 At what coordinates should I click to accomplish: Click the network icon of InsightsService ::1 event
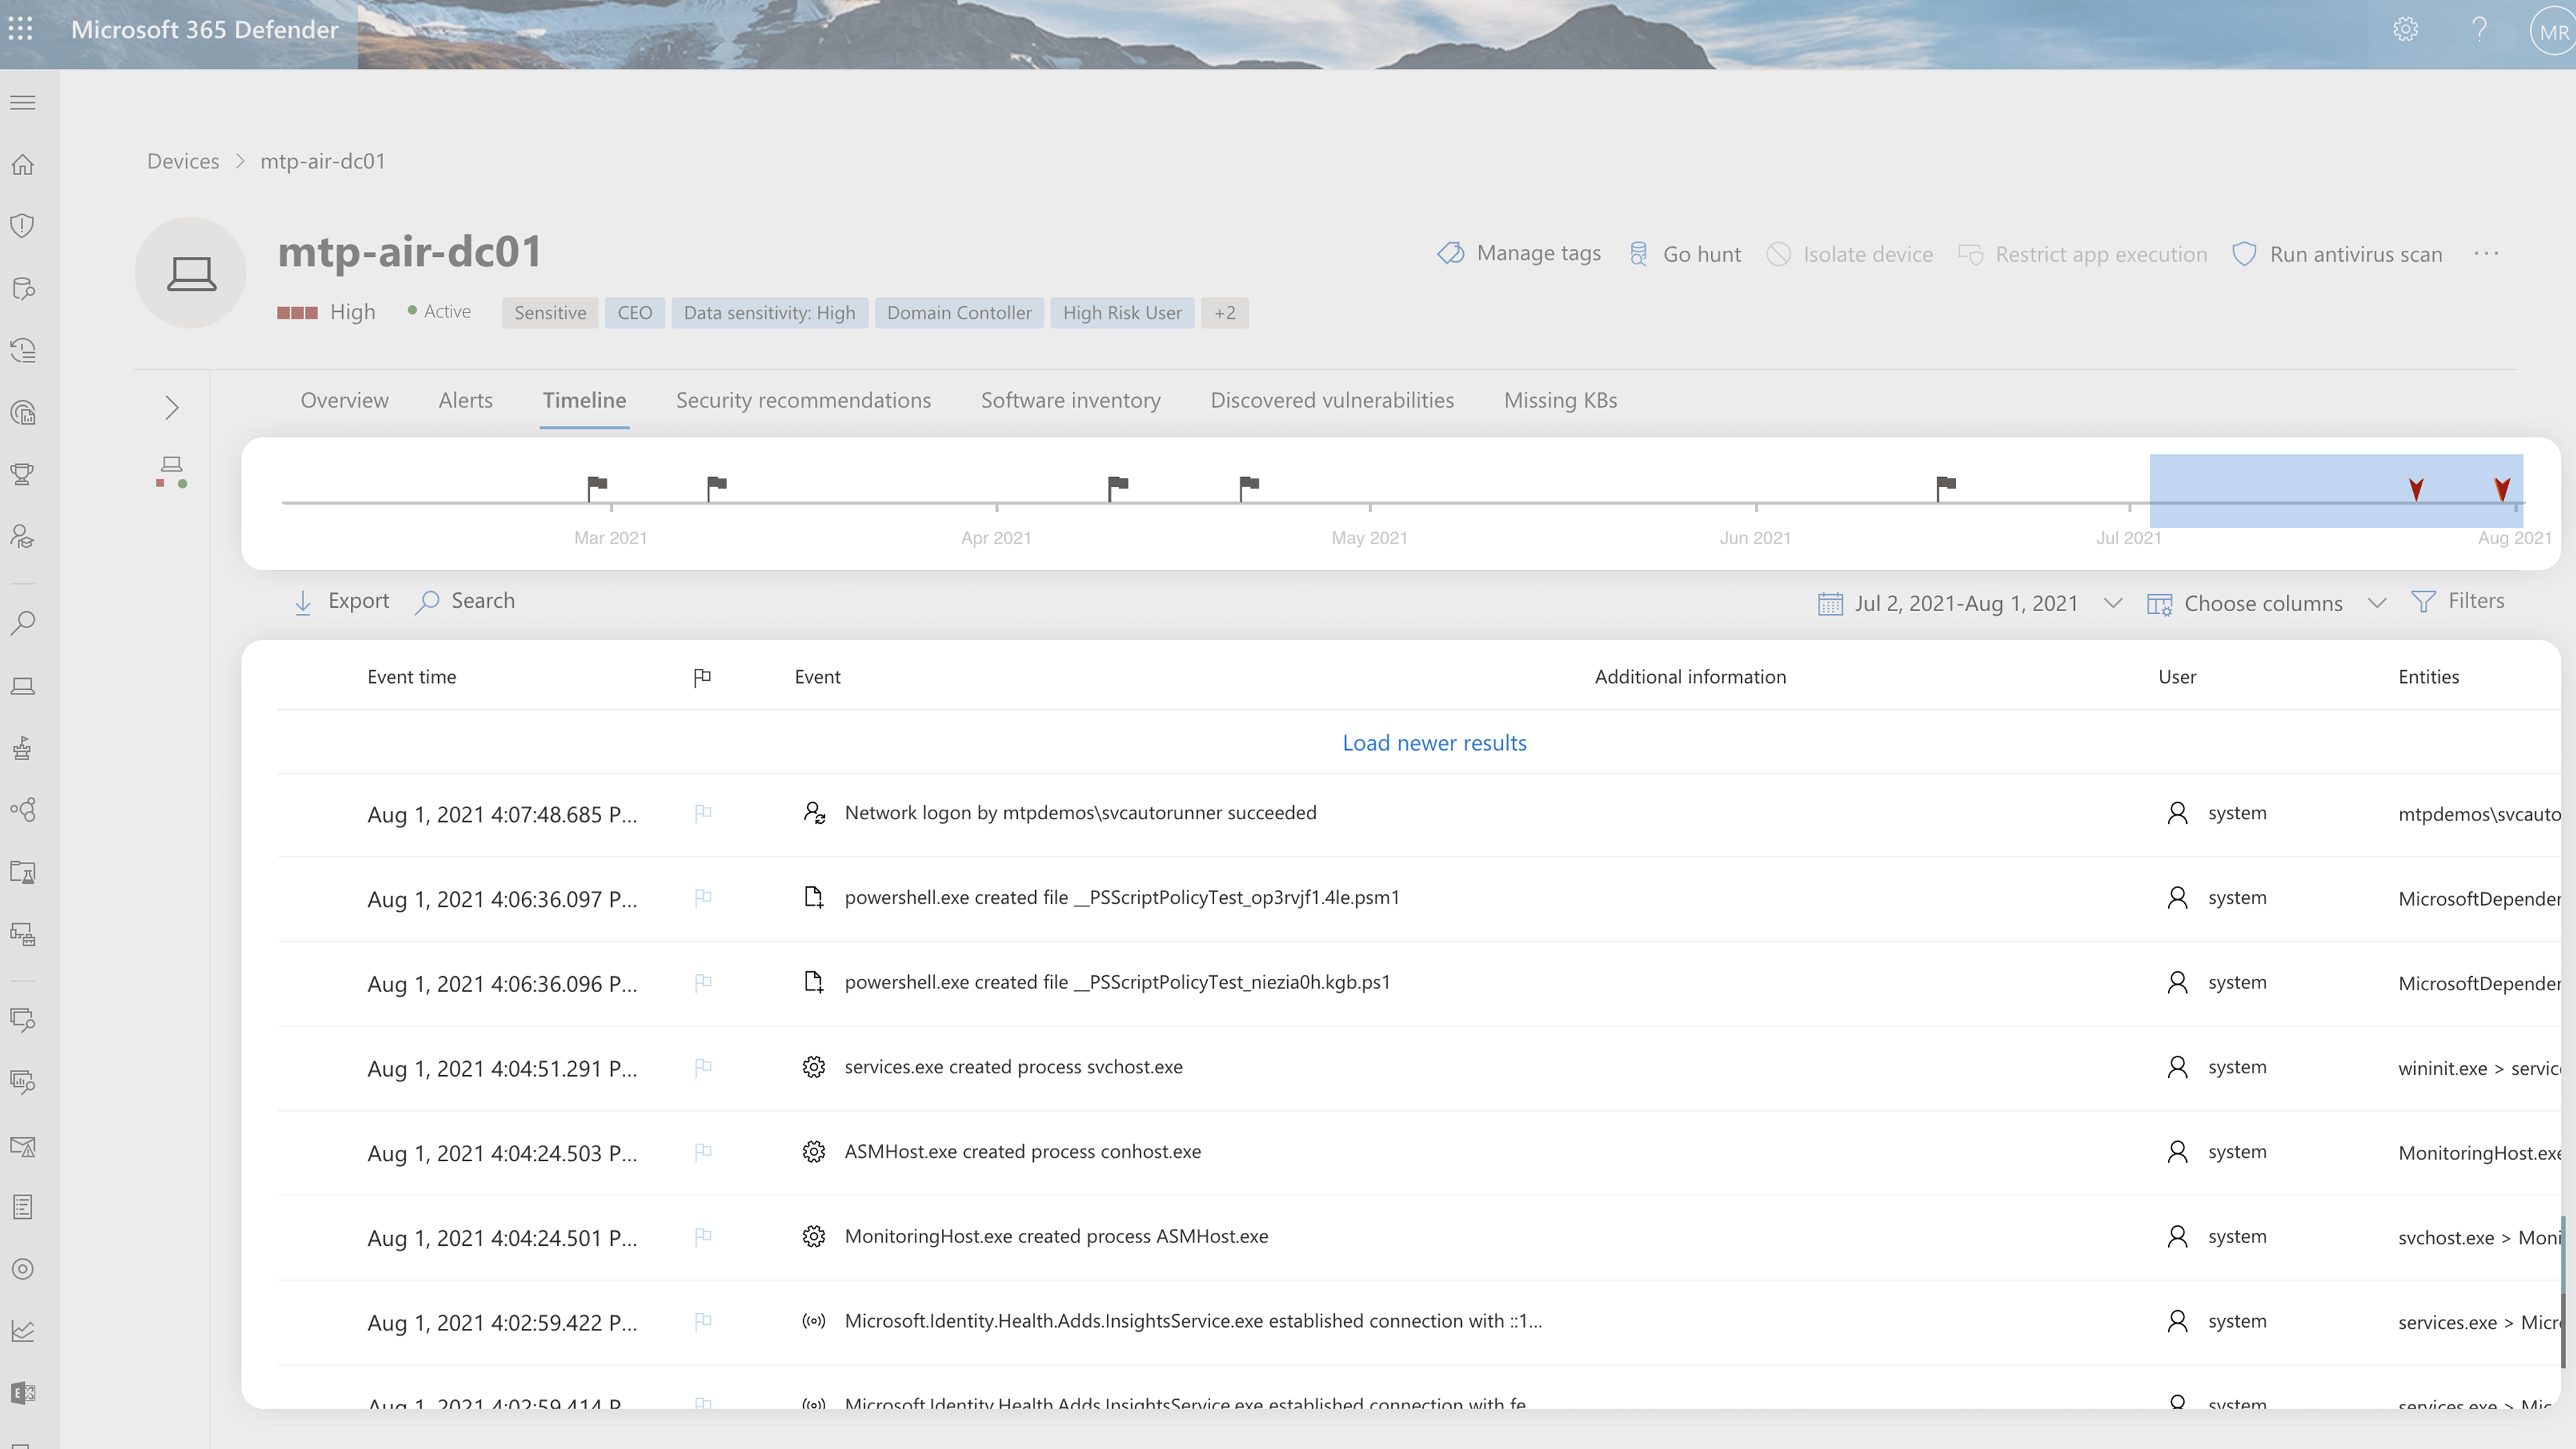(814, 1321)
